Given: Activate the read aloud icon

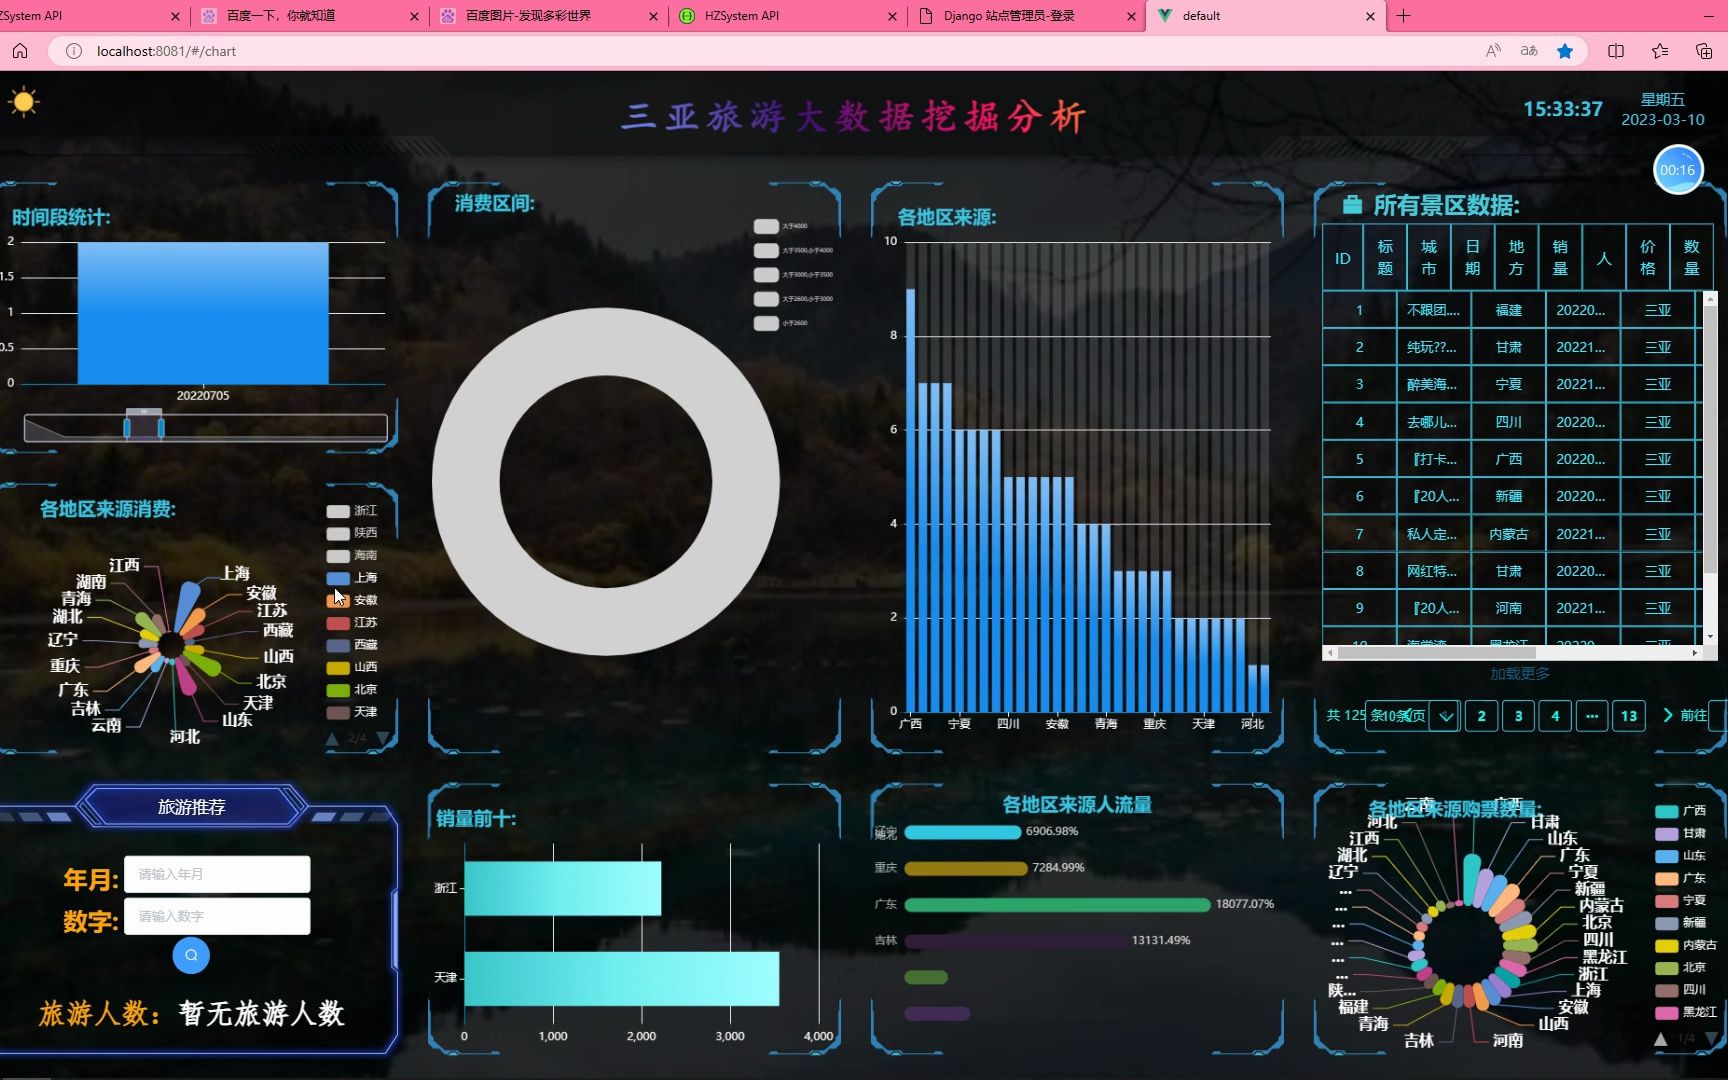Looking at the screenshot, I should click(1493, 51).
